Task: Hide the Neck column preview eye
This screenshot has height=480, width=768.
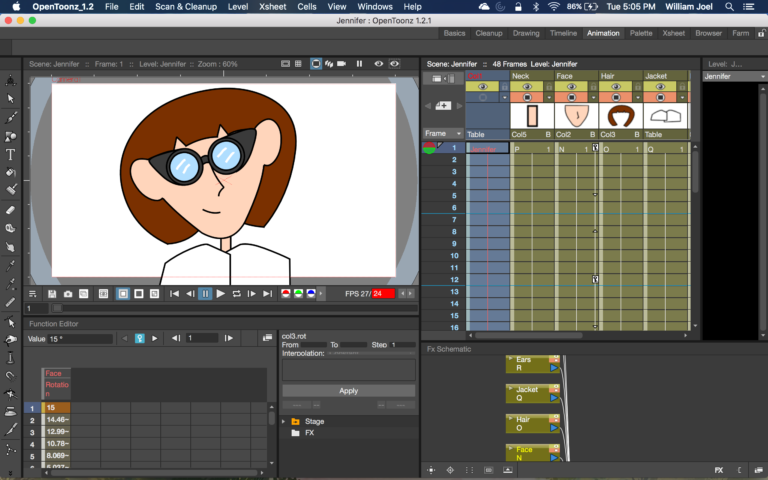Action: [527, 87]
